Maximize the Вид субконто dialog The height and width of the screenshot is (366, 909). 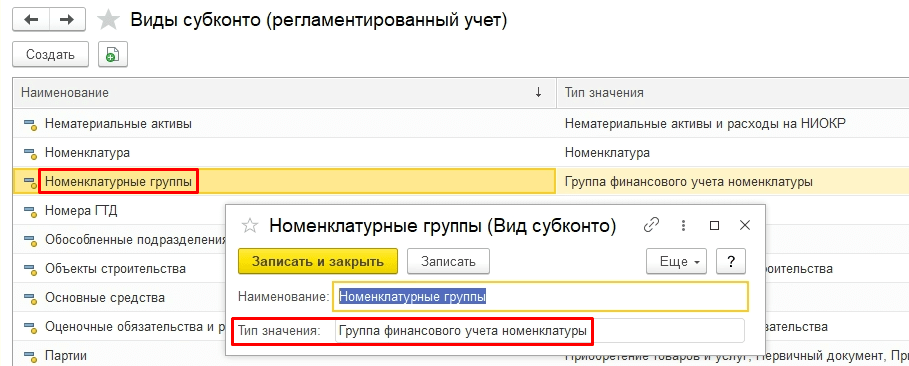point(715,225)
